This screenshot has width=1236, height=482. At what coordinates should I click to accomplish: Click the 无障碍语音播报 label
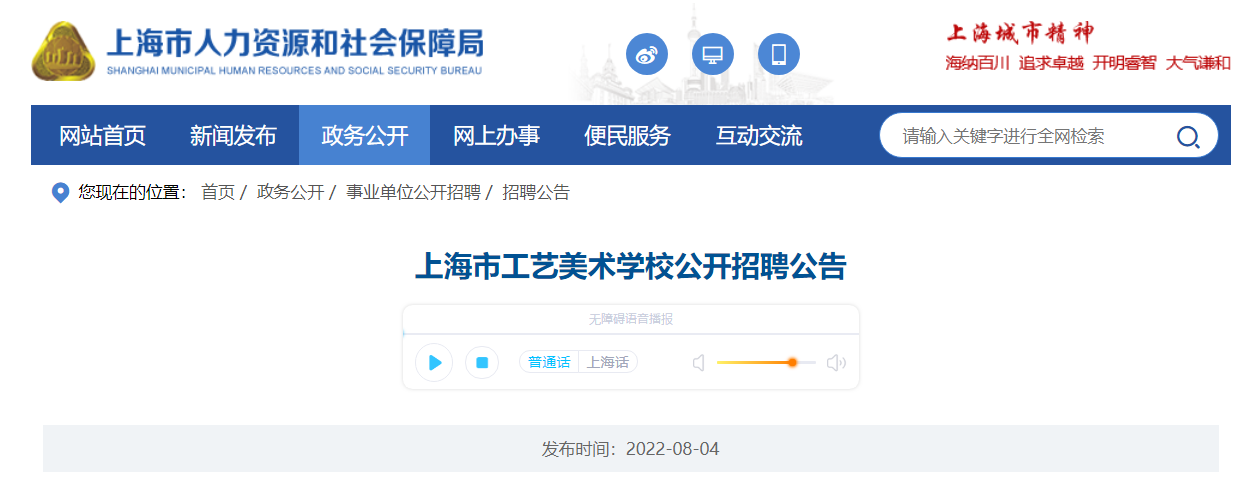click(x=630, y=319)
